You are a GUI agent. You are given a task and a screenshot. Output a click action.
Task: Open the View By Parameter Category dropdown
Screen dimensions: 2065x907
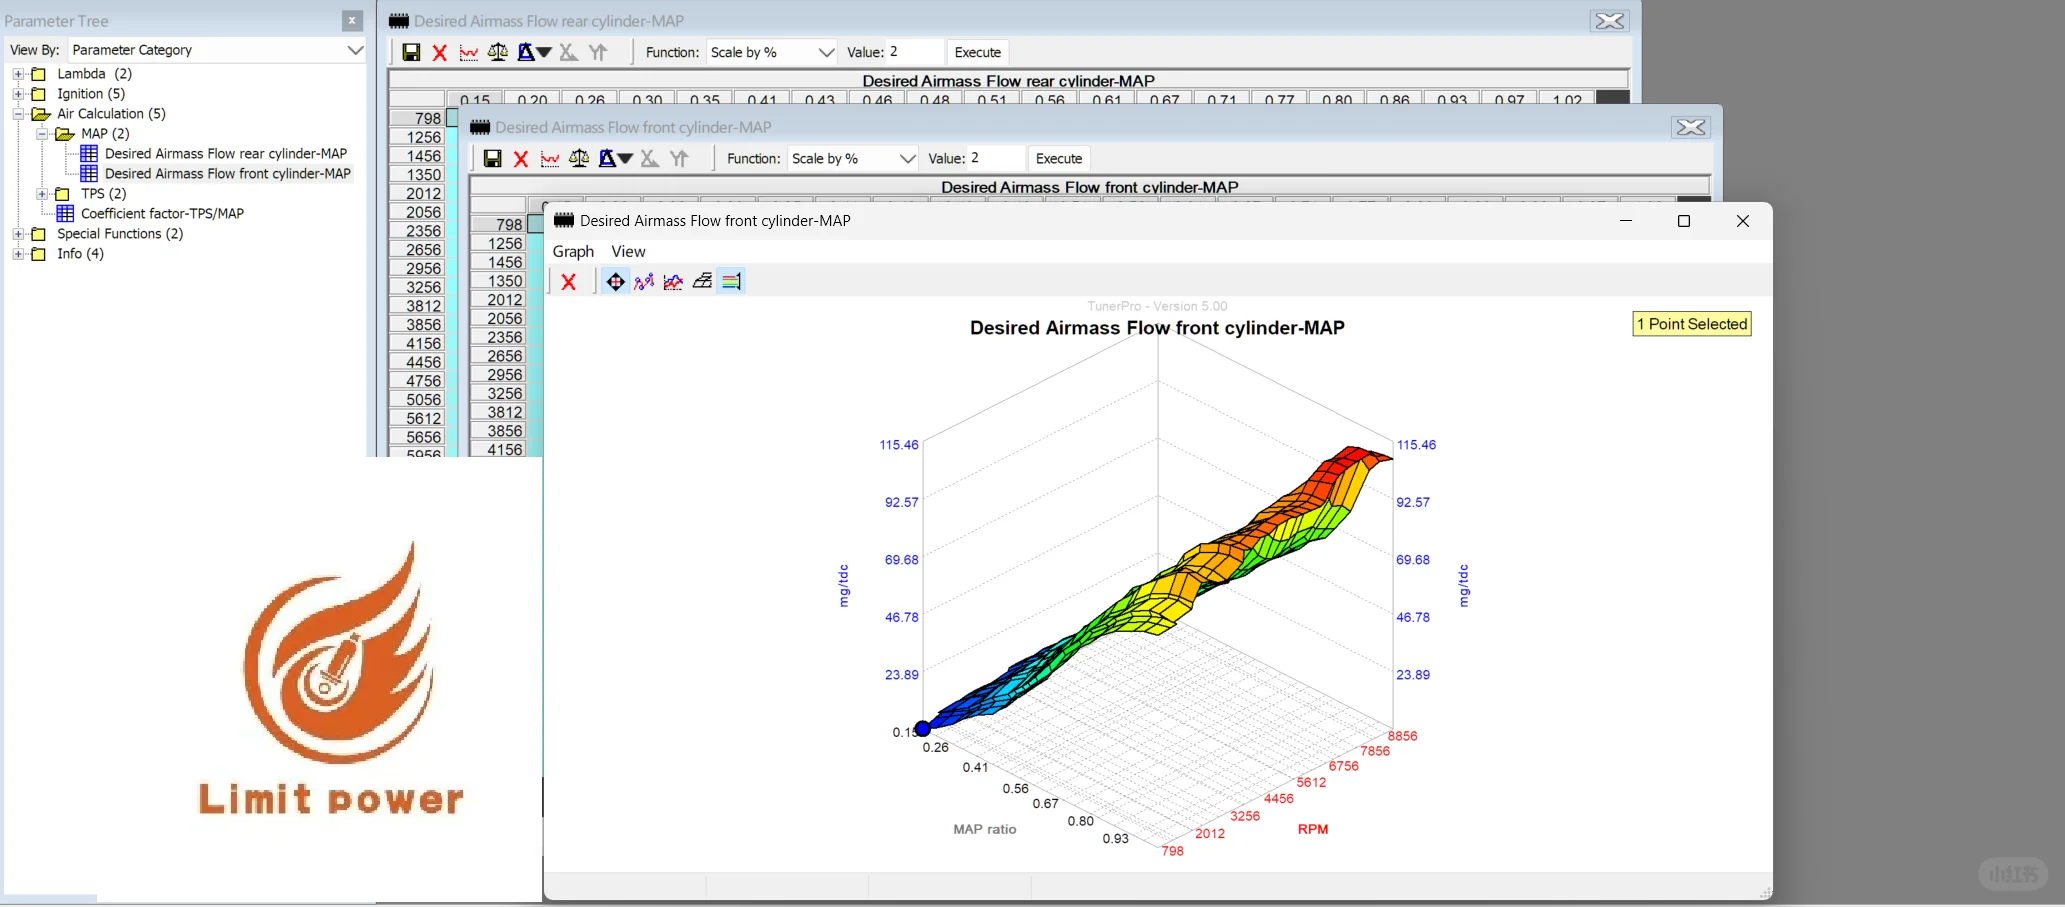[x=354, y=50]
